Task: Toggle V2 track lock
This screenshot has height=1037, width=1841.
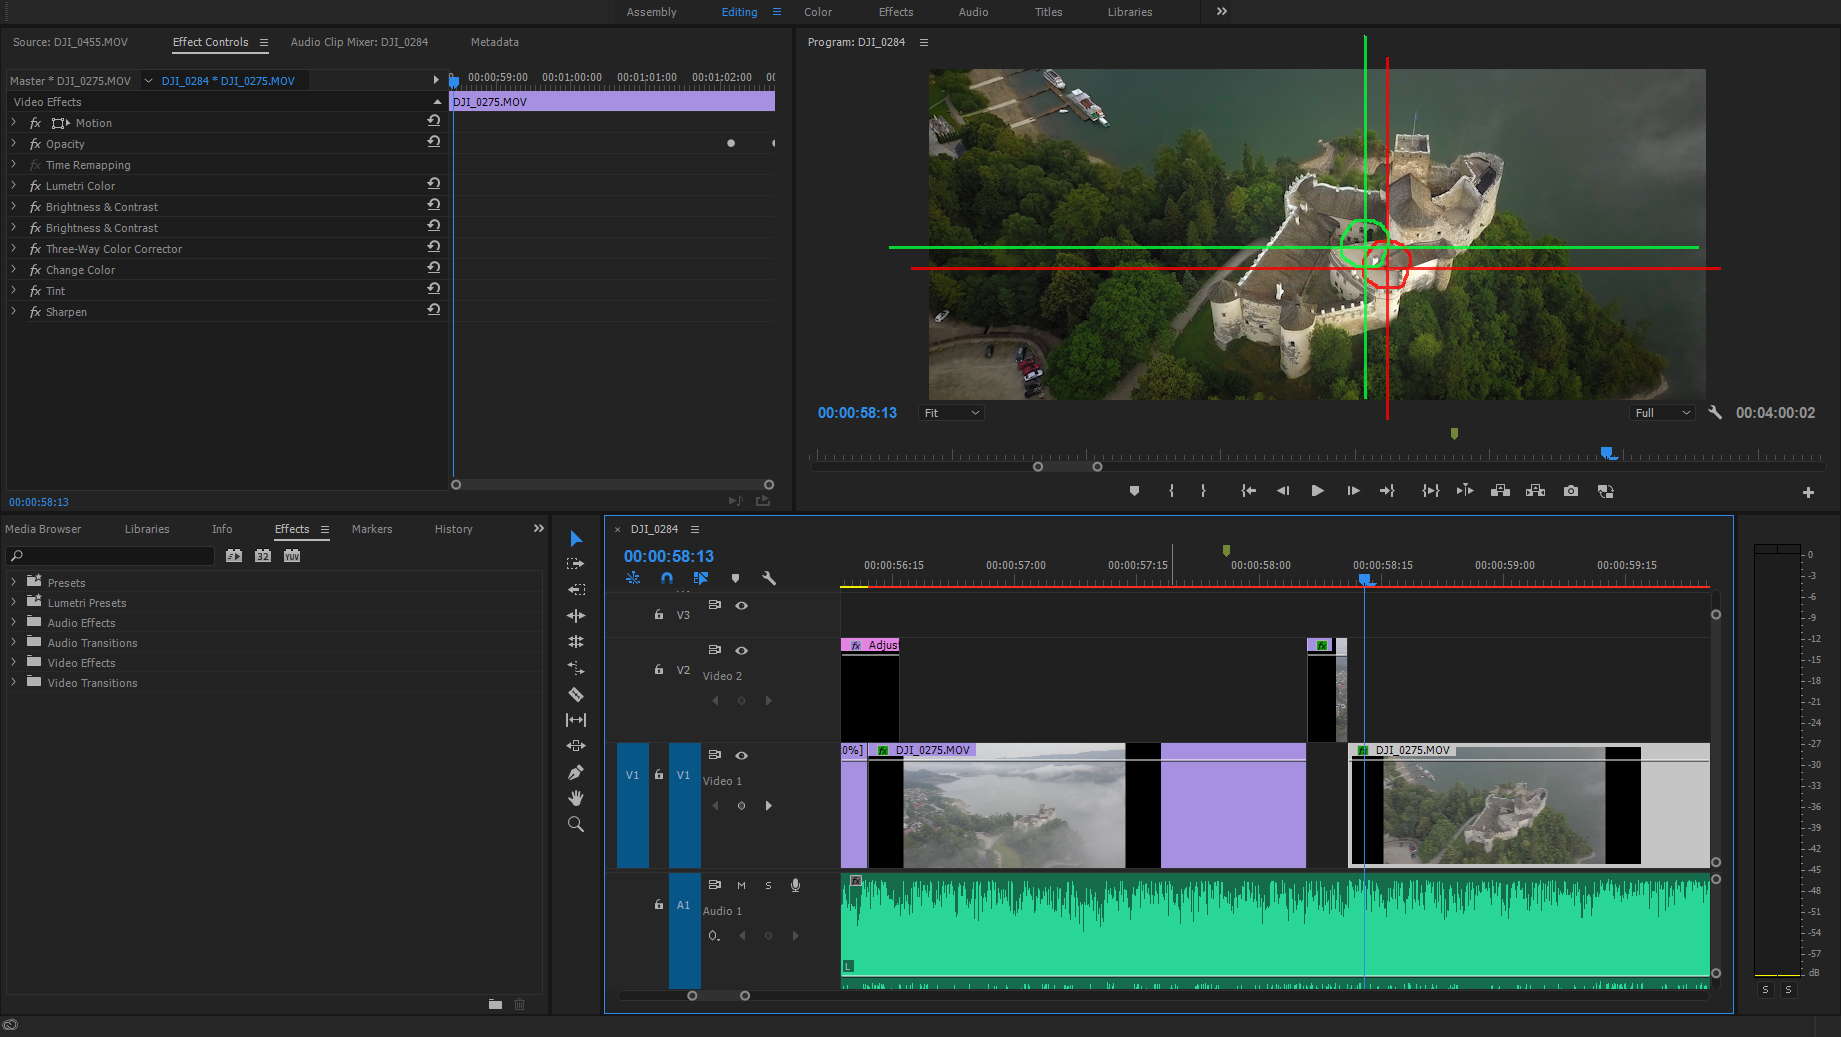Action: coord(658,669)
